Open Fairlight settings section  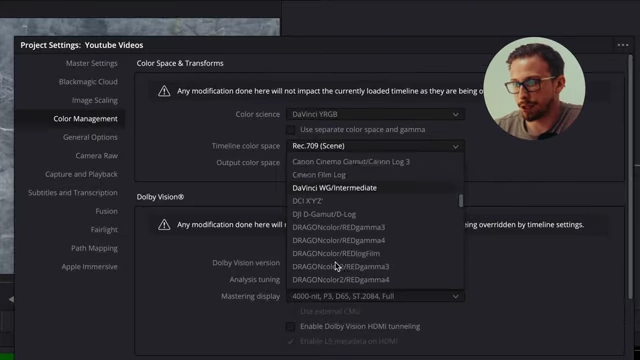tap(104, 229)
